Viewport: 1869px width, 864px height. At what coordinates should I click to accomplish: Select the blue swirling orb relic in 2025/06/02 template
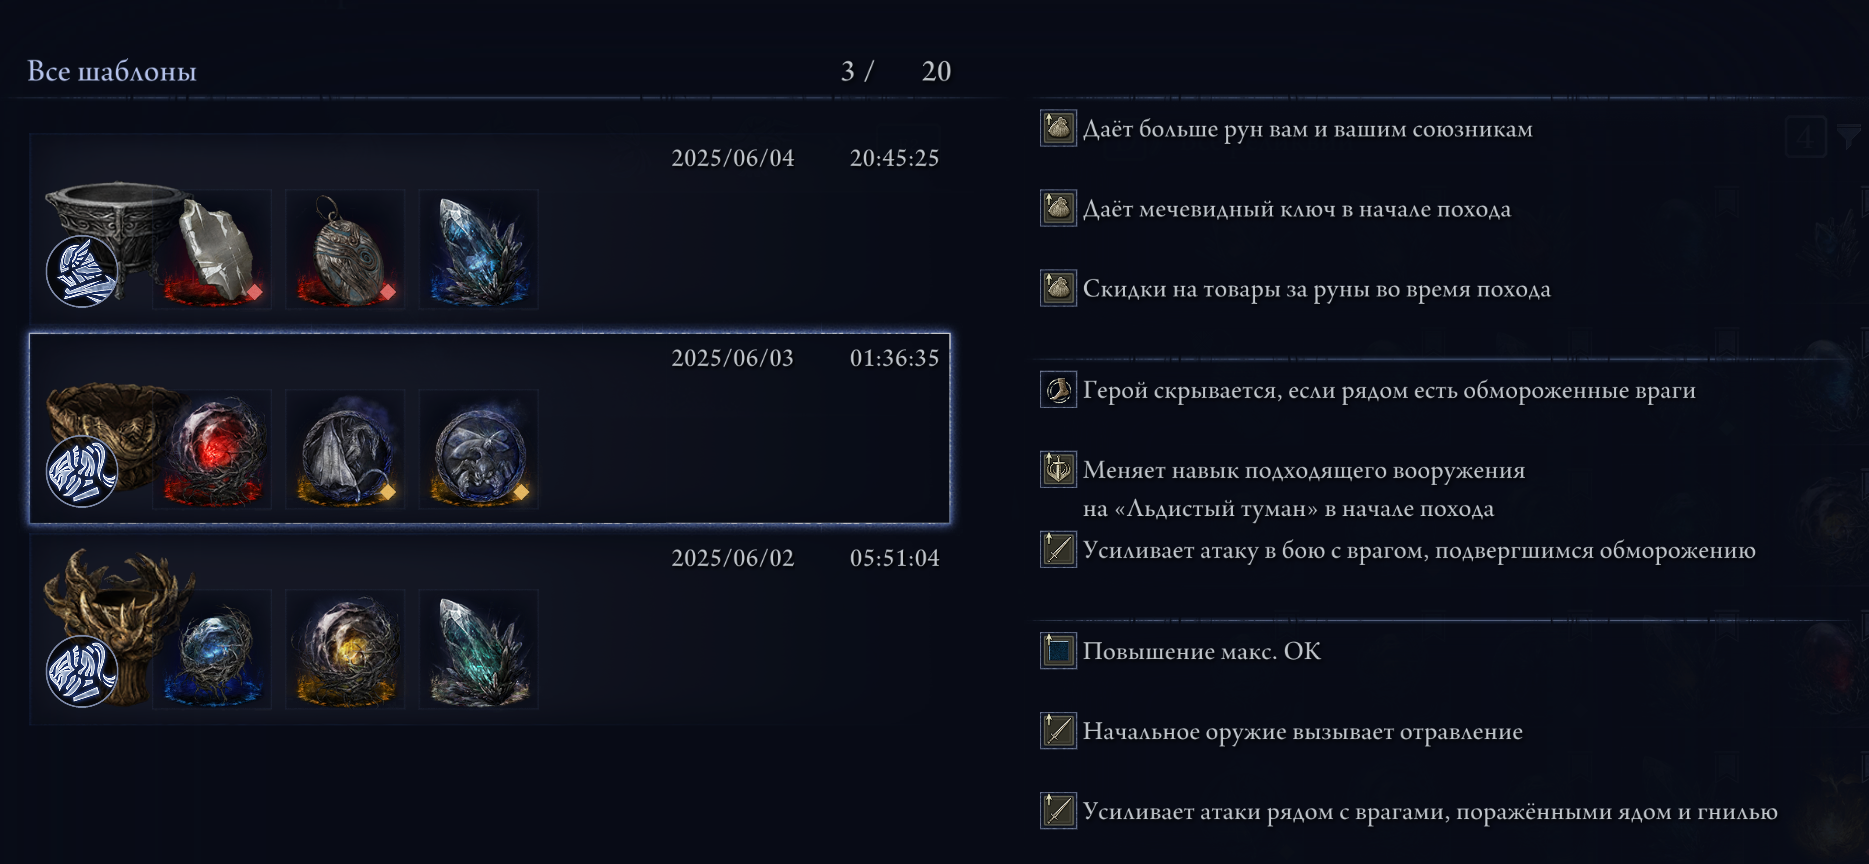pyautogui.click(x=212, y=649)
